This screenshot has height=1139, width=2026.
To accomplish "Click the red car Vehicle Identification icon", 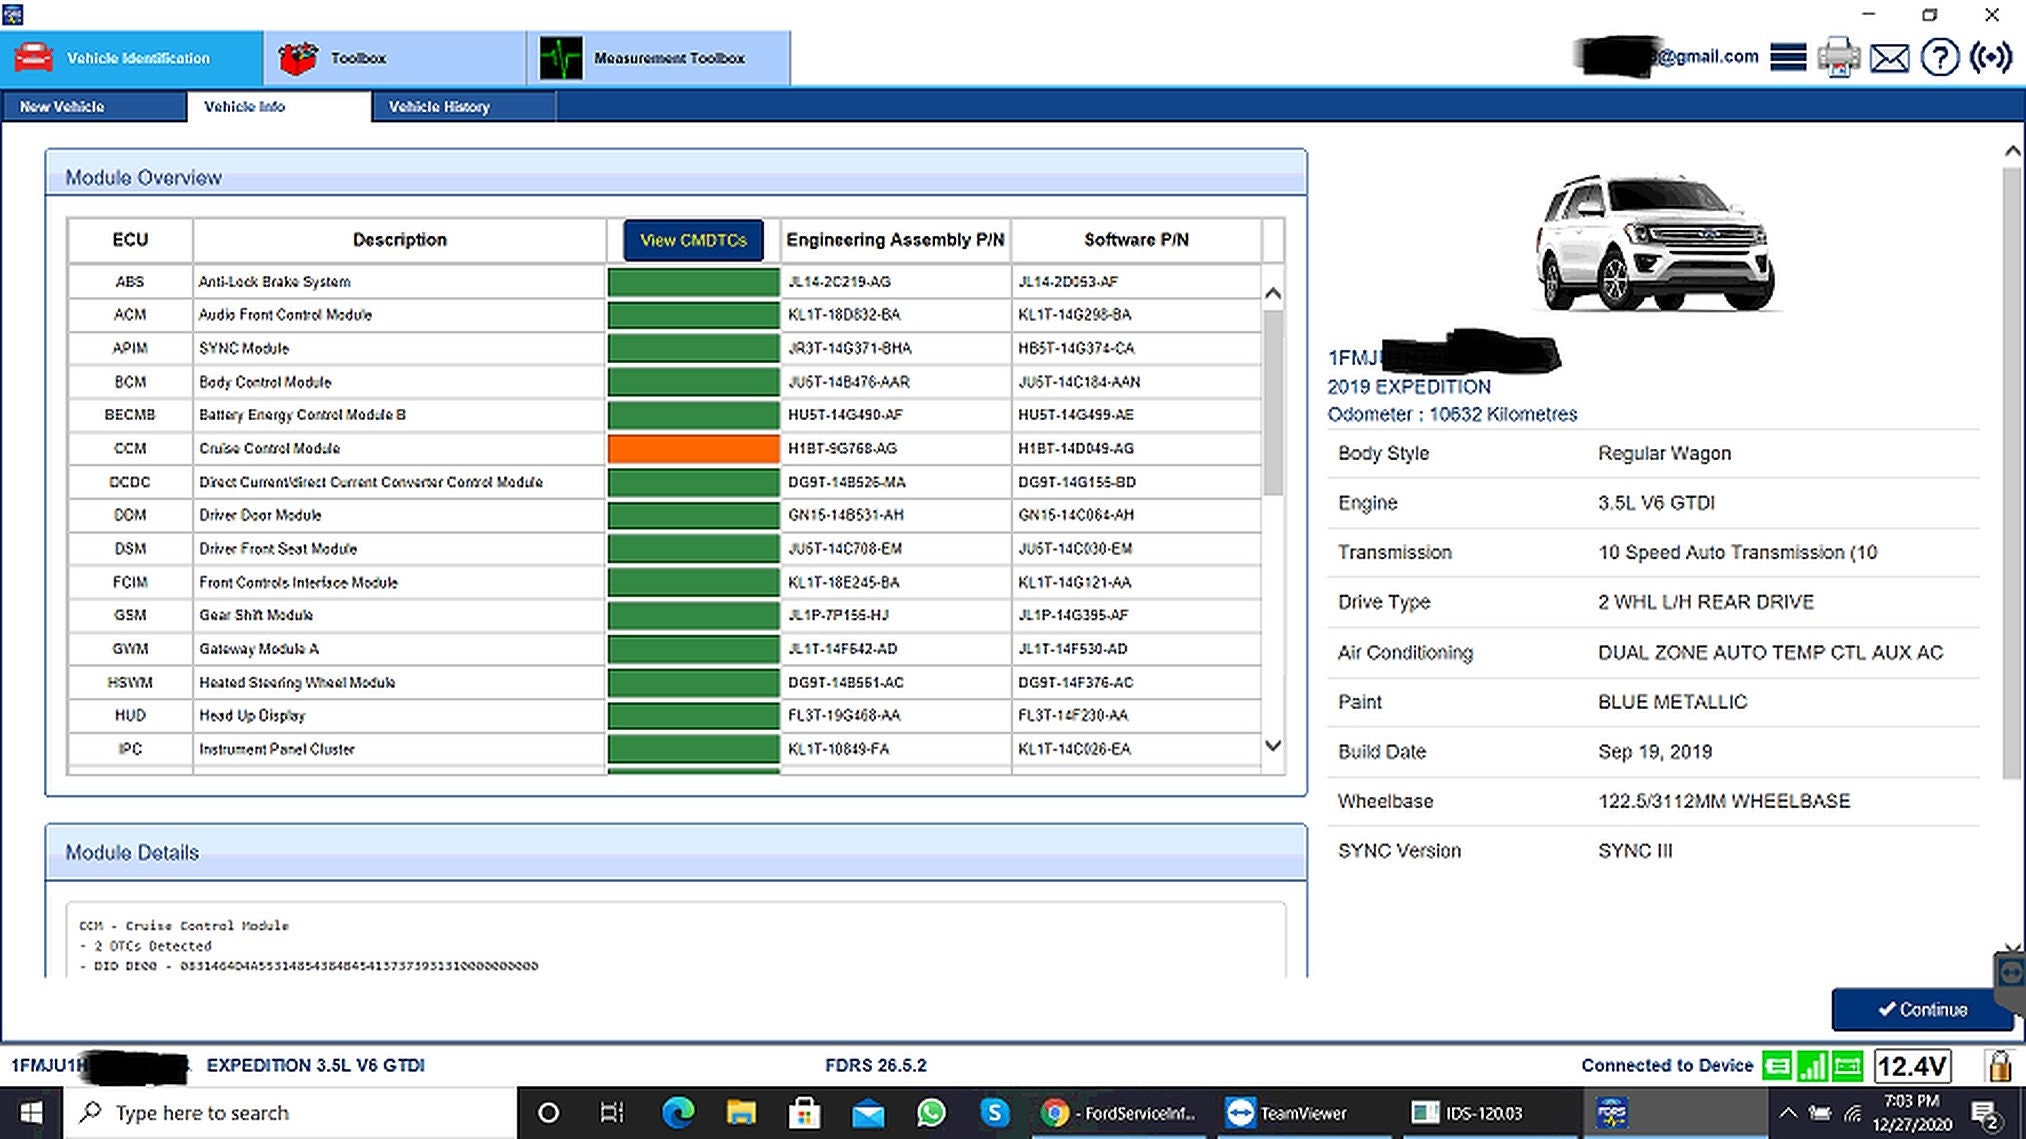I will pos(33,58).
